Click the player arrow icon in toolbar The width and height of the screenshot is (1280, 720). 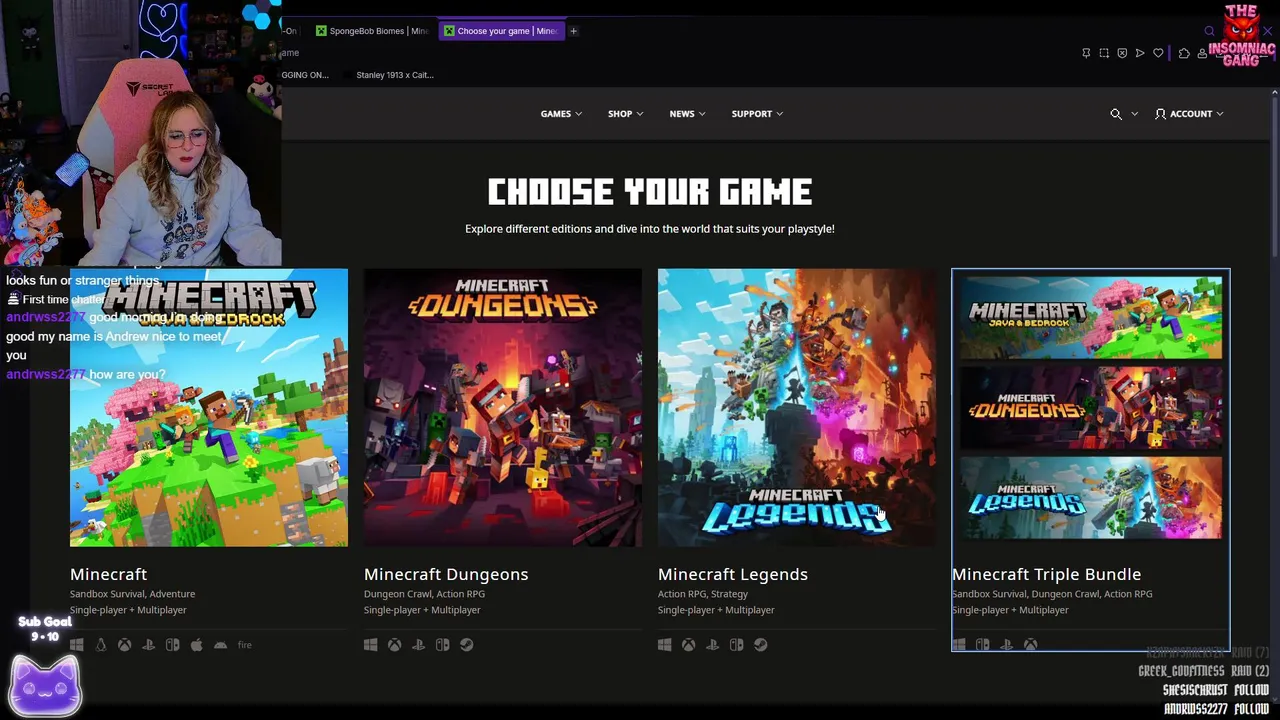tap(1140, 53)
